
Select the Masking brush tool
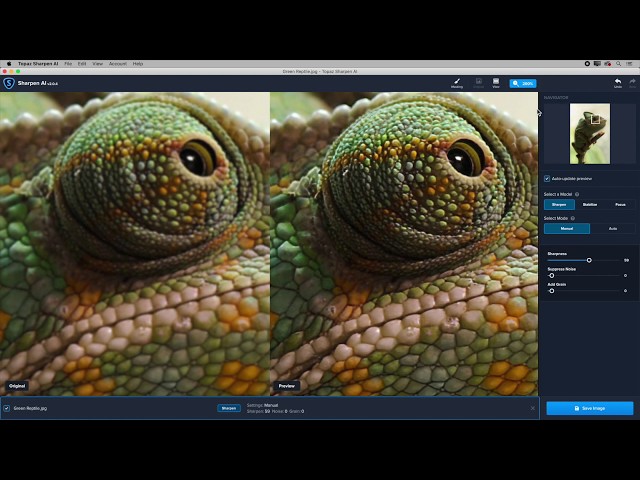pyautogui.click(x=457, y=83)
